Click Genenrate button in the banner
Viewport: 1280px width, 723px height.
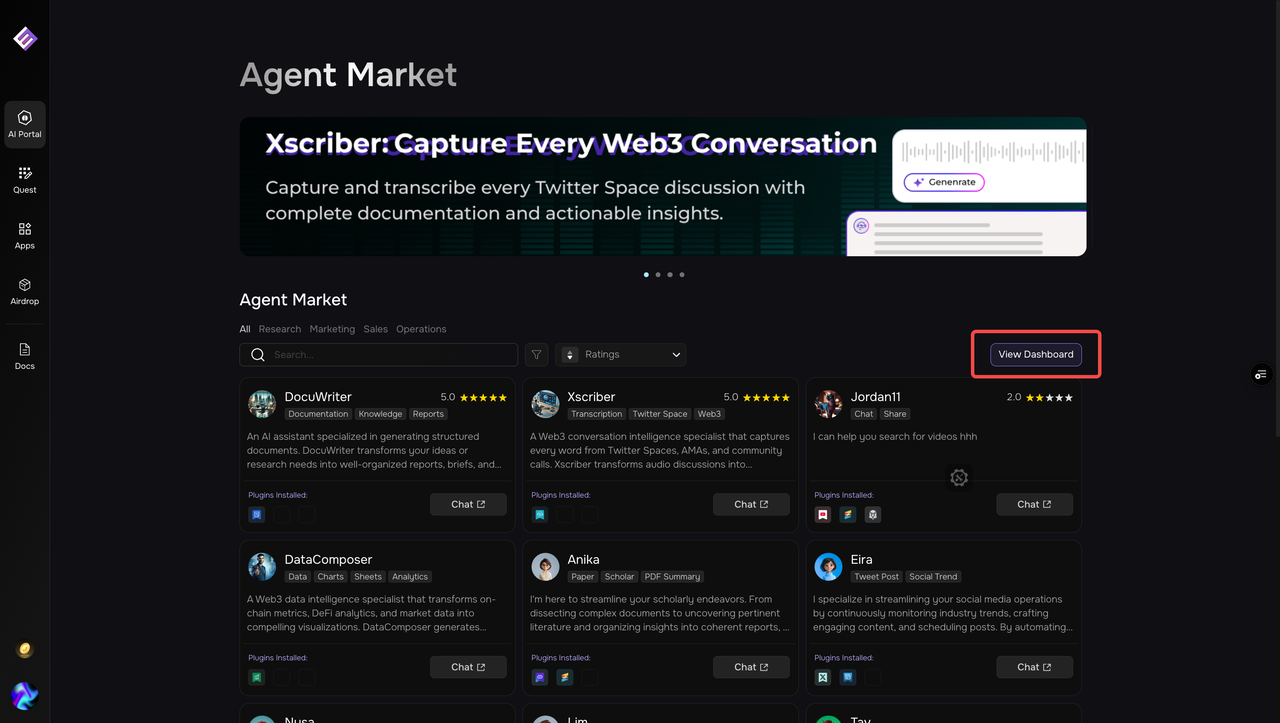[x=944, y=182]
